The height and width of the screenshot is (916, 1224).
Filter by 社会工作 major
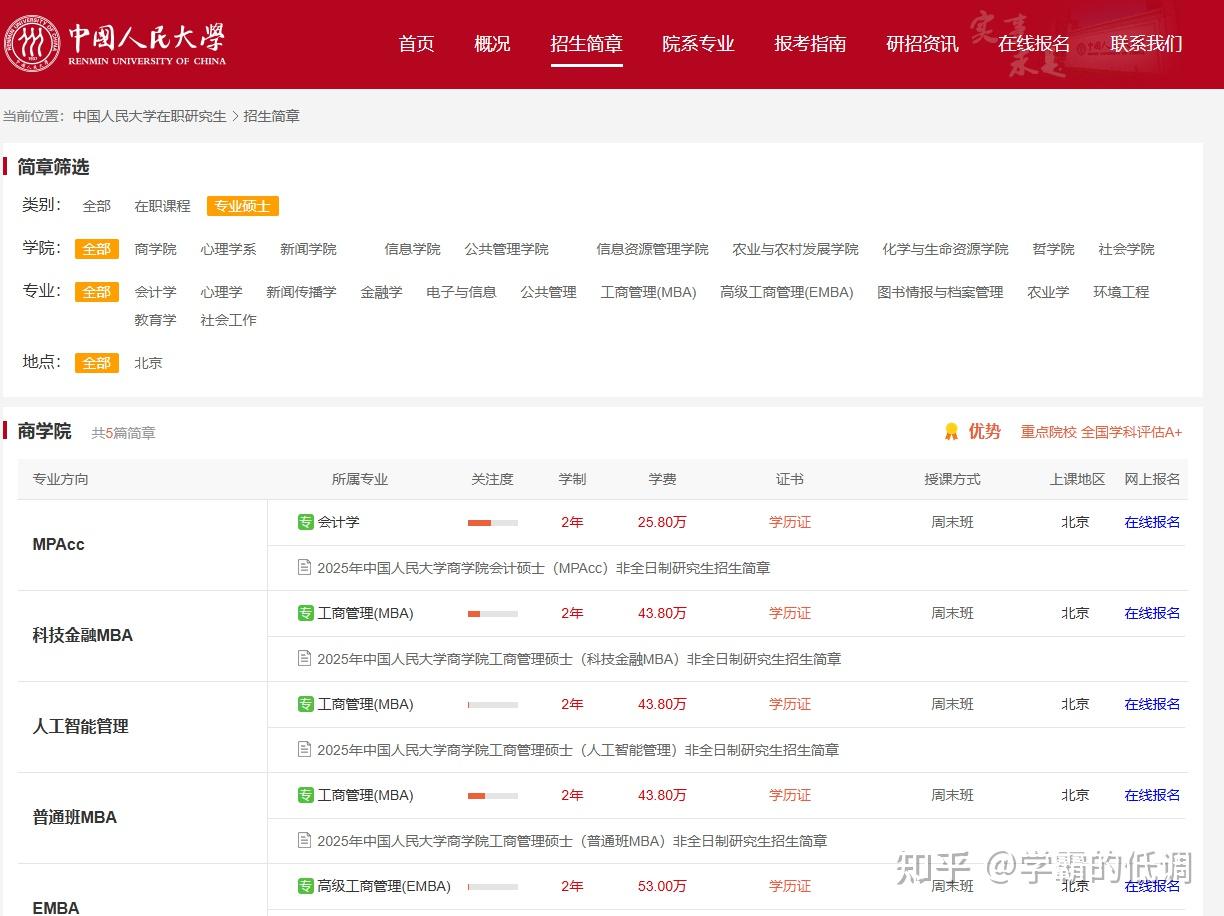pos(228,320)
